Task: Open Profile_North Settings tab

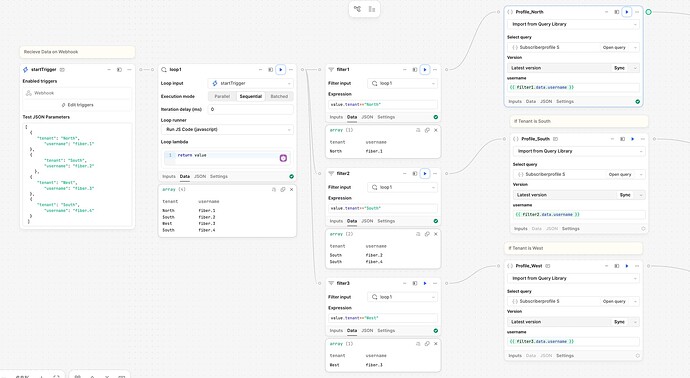Action: tap(565, 102)
